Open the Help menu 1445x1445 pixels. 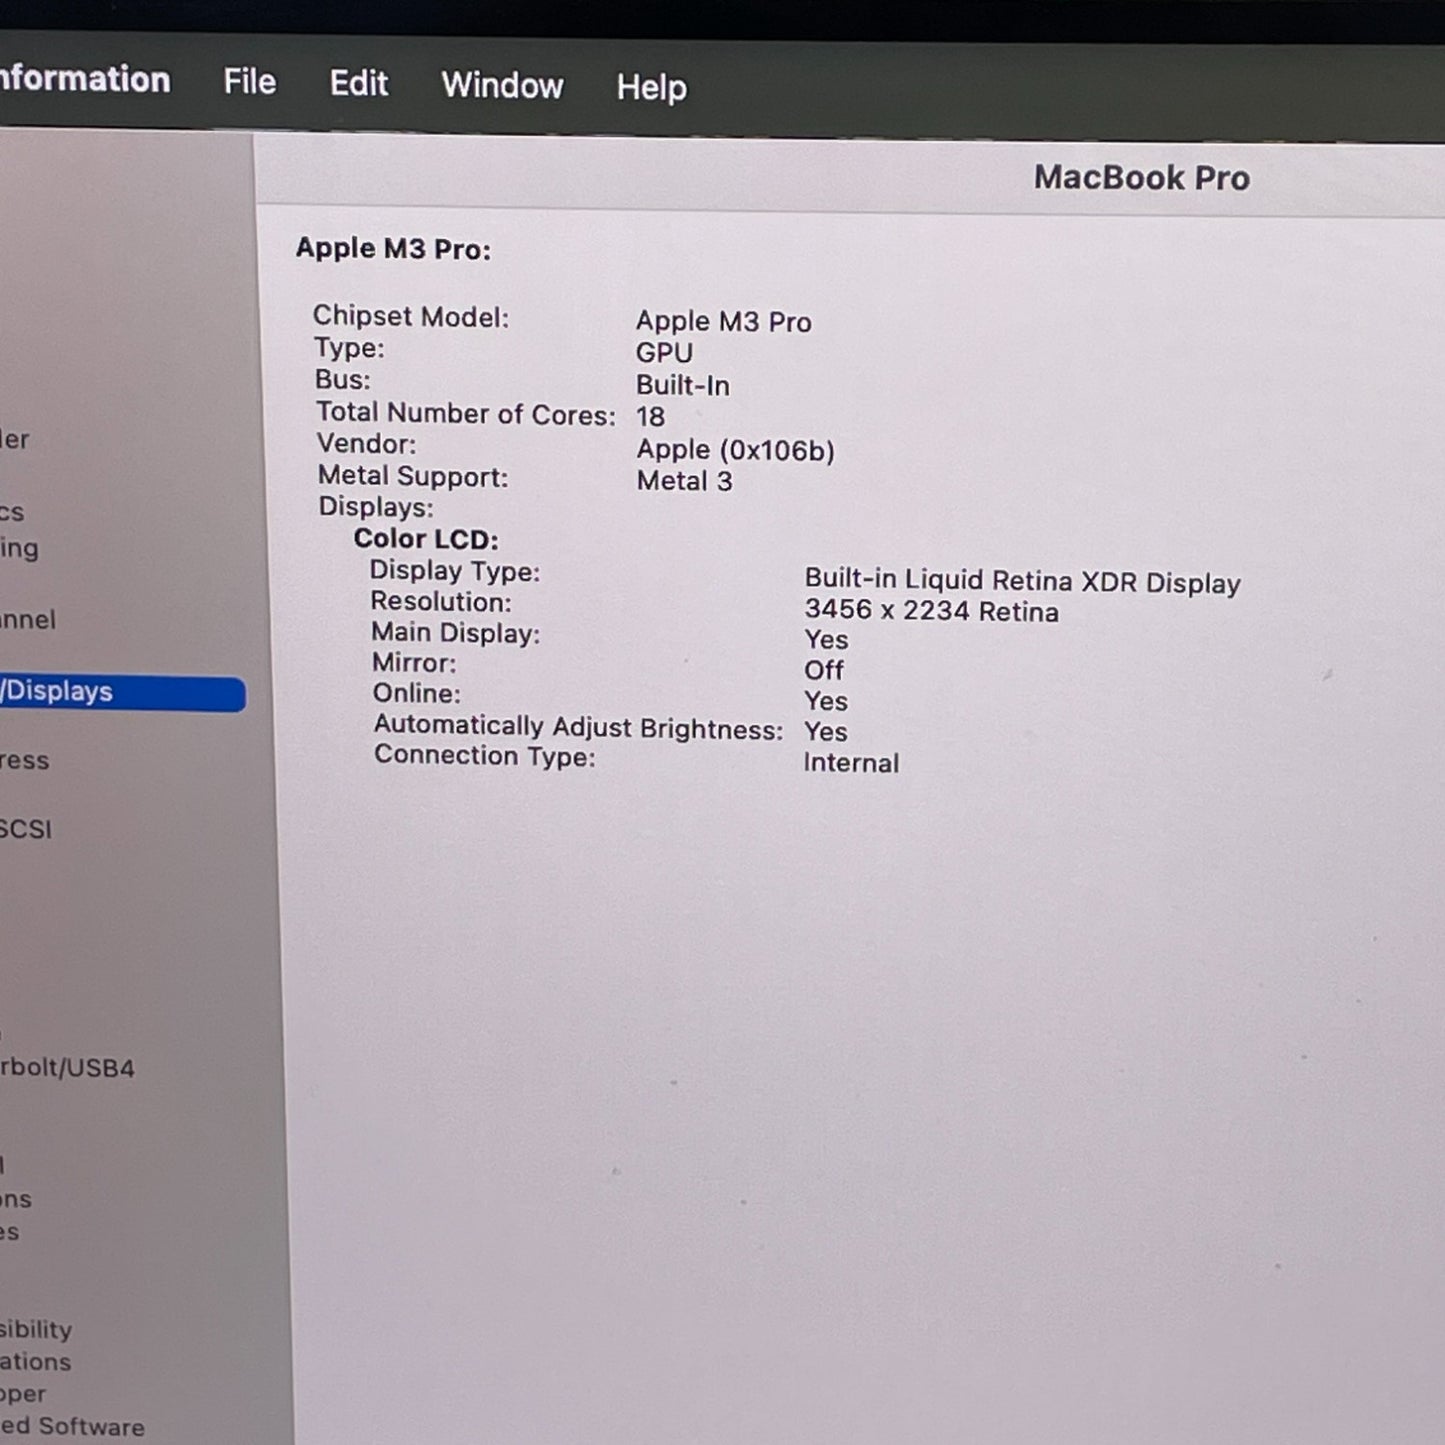click(651, 88)
